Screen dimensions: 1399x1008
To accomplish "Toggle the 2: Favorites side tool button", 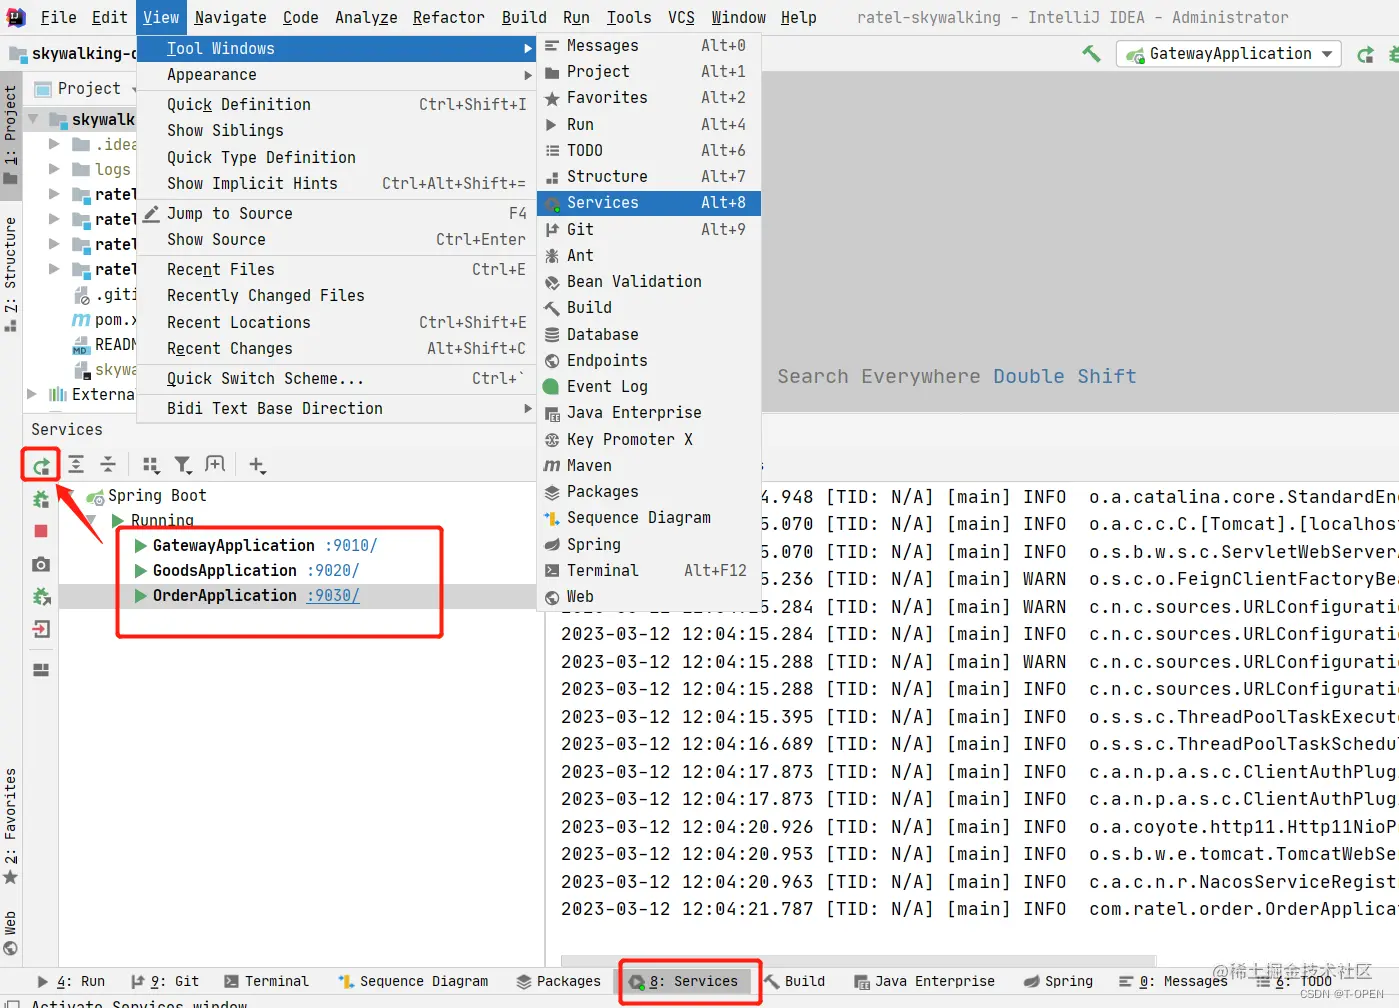I will (x=11, y=826).
